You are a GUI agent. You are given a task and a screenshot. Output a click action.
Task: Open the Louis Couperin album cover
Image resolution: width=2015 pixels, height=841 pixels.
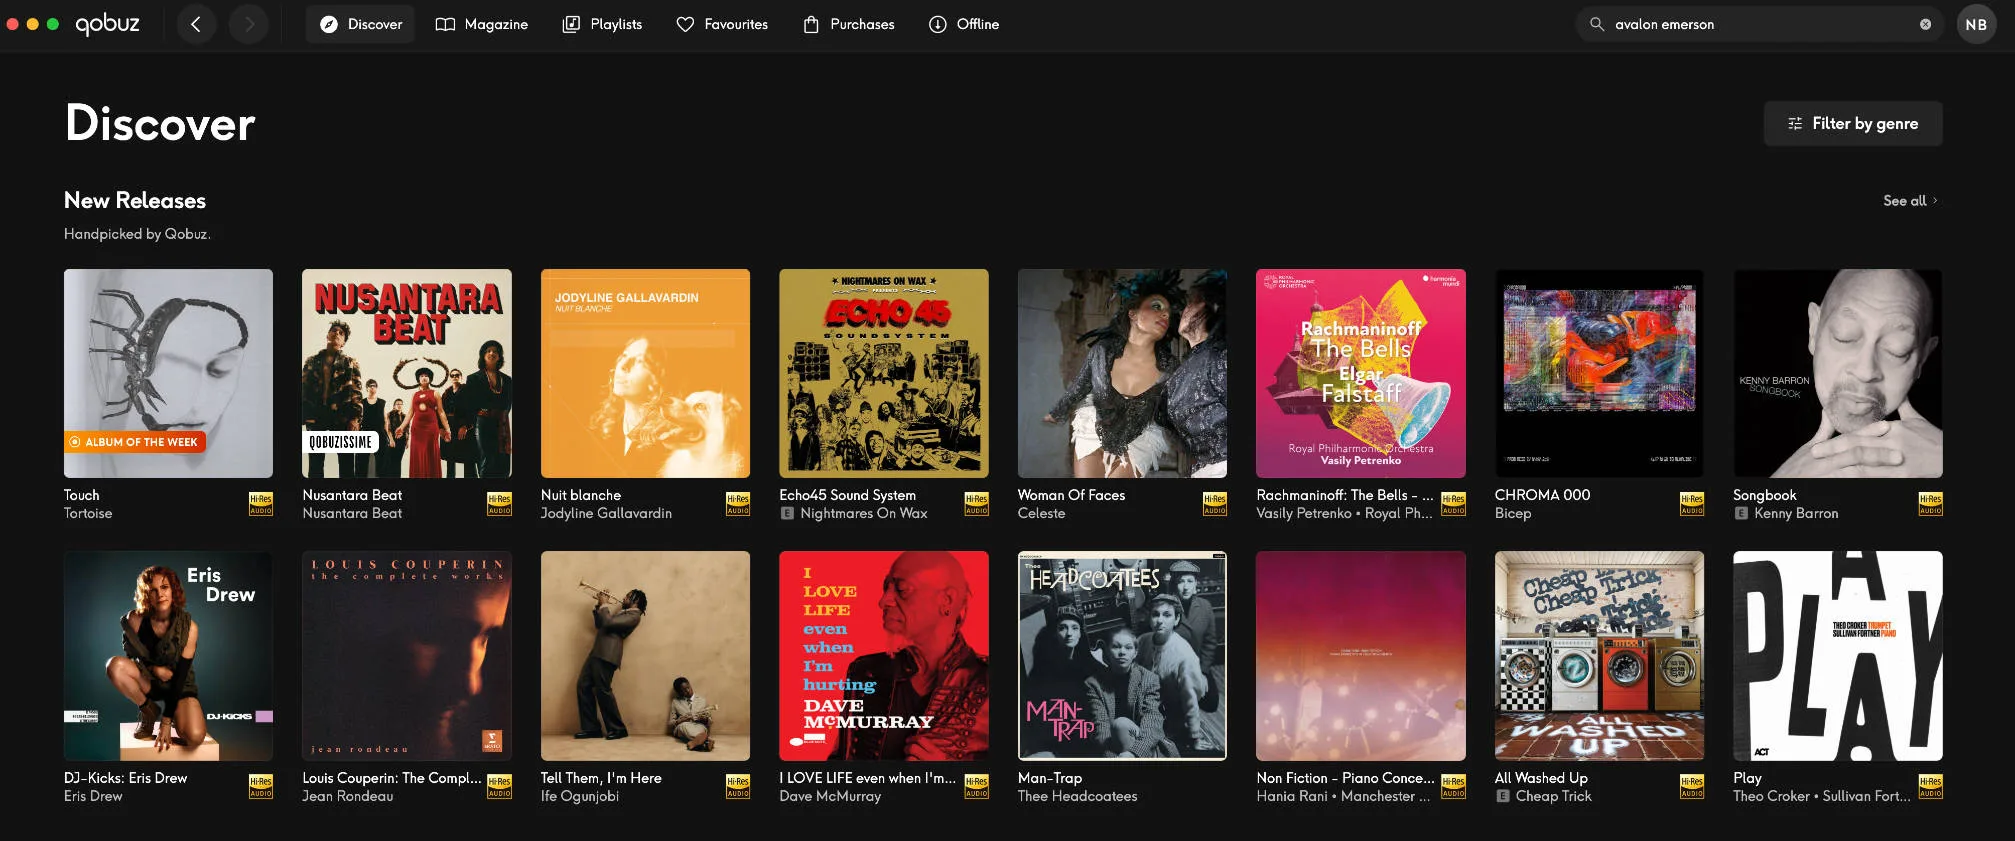pyautogui.click(x=407, y=656)
